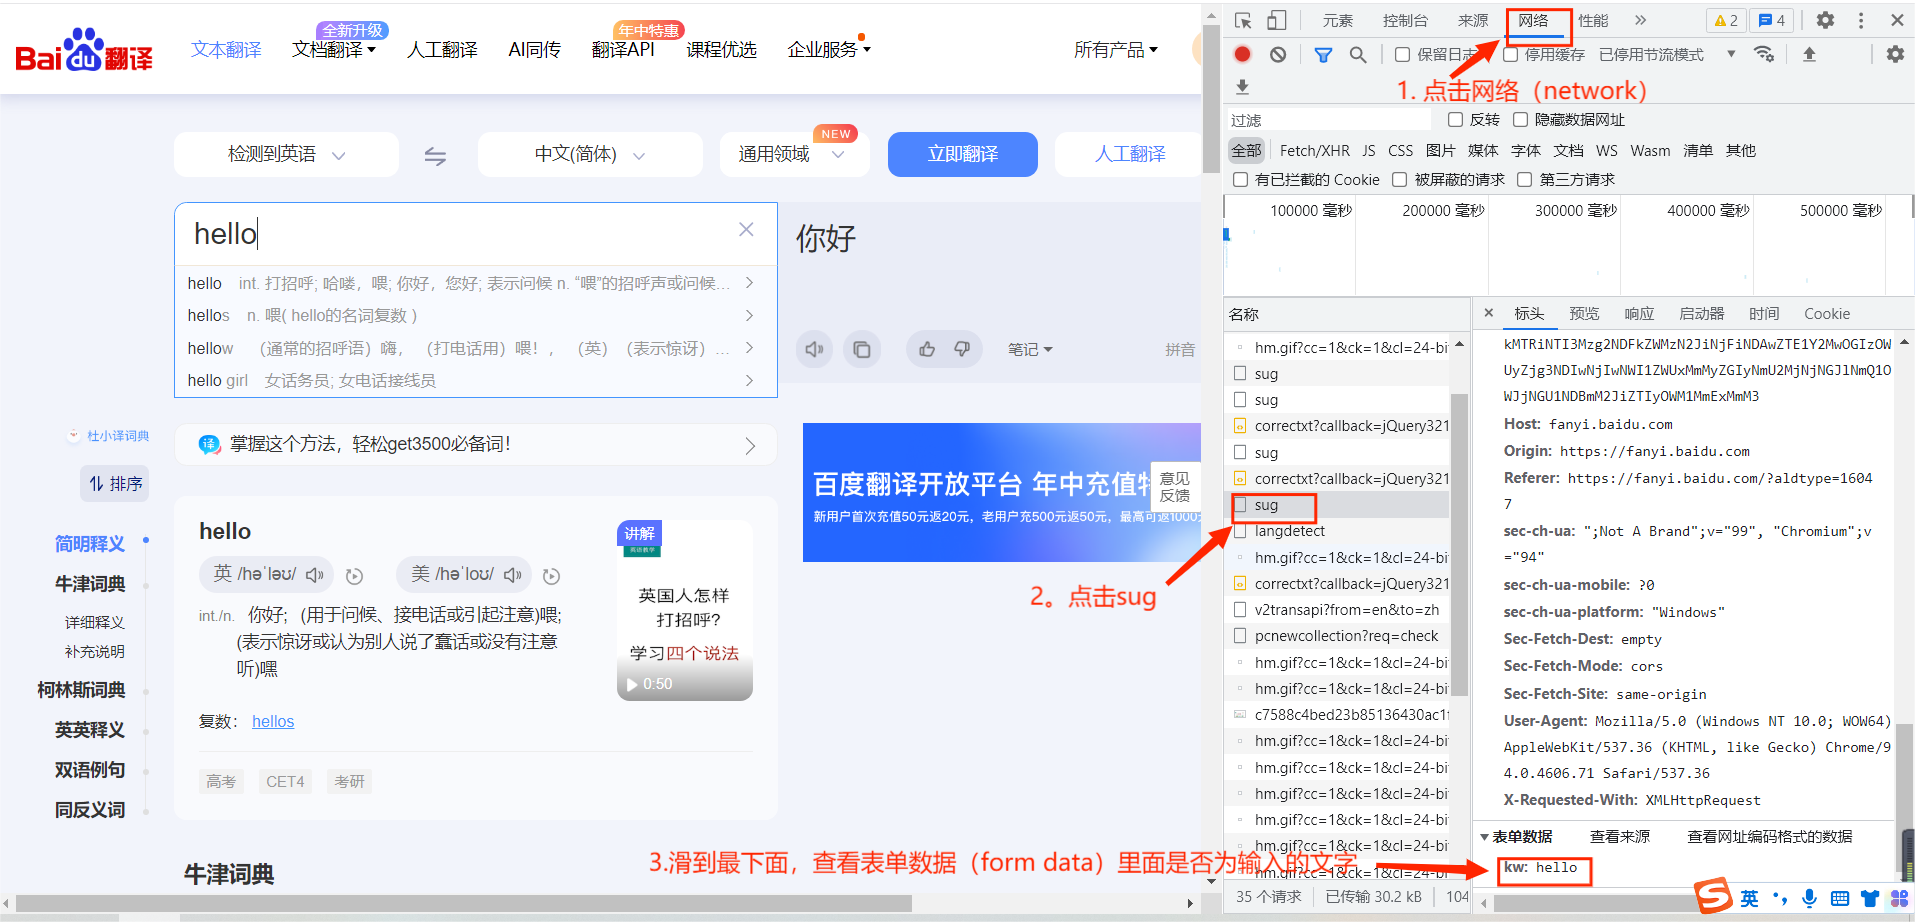Expand the 企业服务 menu in the navbar
Screen dimensions: 1915x922
tap(829, 50)
